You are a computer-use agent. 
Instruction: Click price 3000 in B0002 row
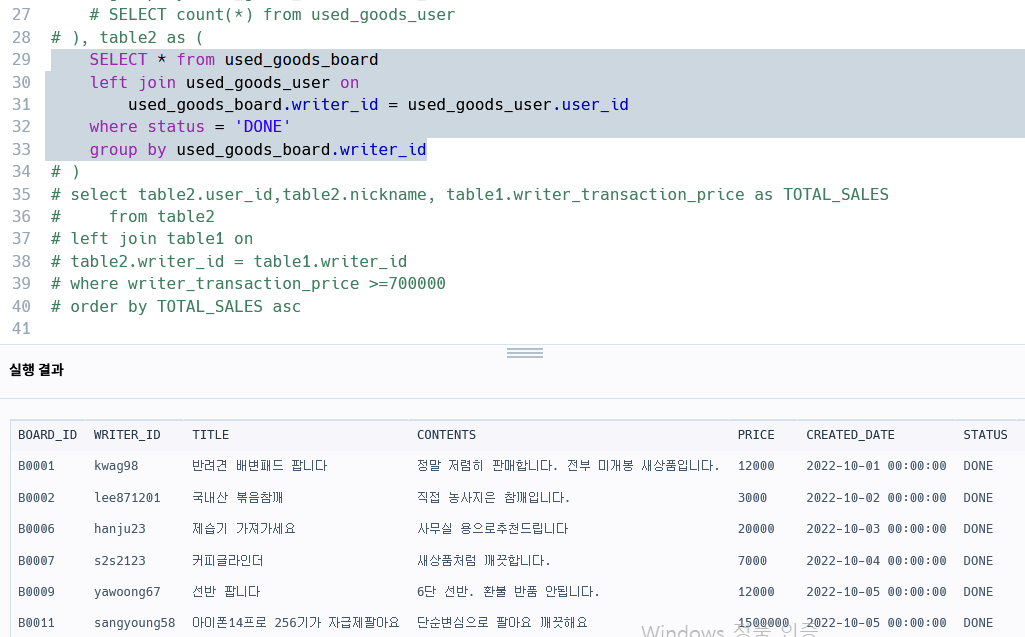(x=752, y=498)
